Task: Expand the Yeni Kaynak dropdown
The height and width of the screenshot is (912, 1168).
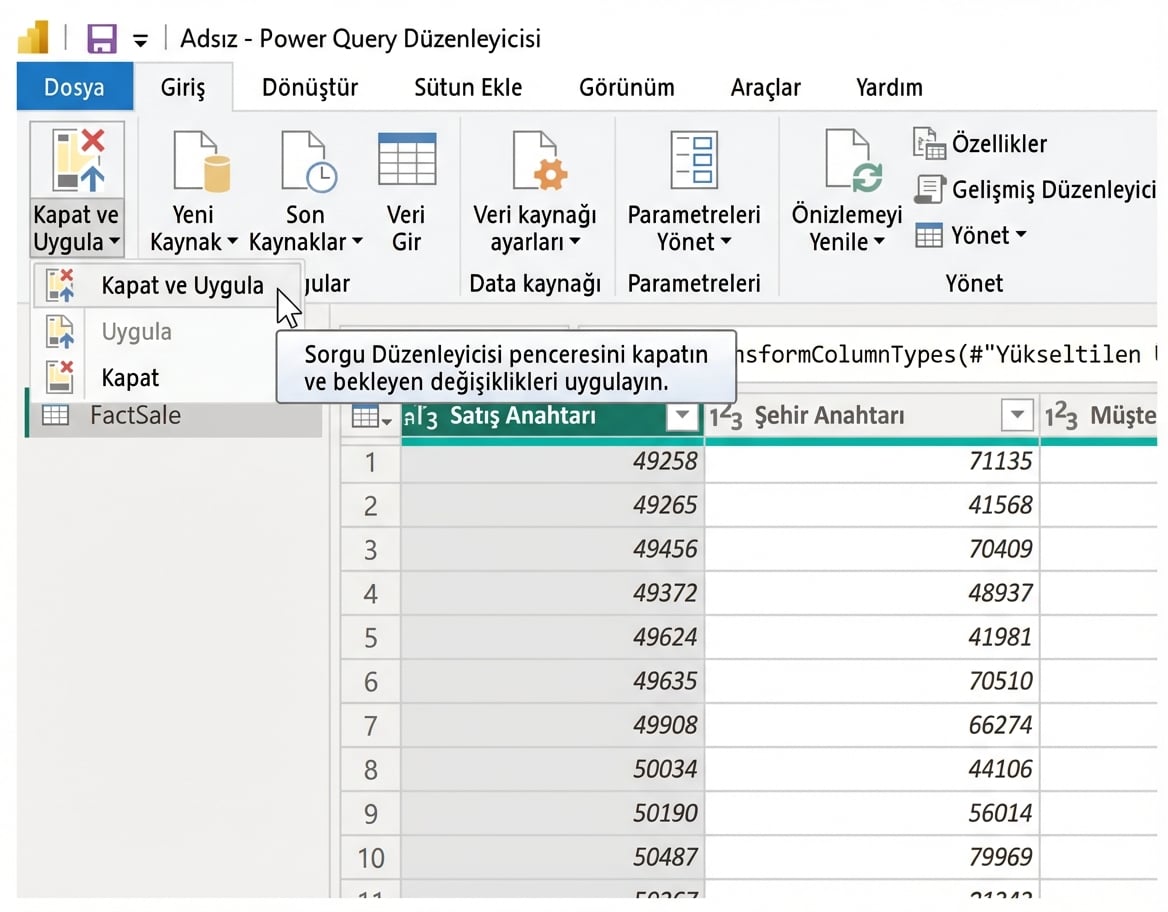Action: (x=232, y=241)
